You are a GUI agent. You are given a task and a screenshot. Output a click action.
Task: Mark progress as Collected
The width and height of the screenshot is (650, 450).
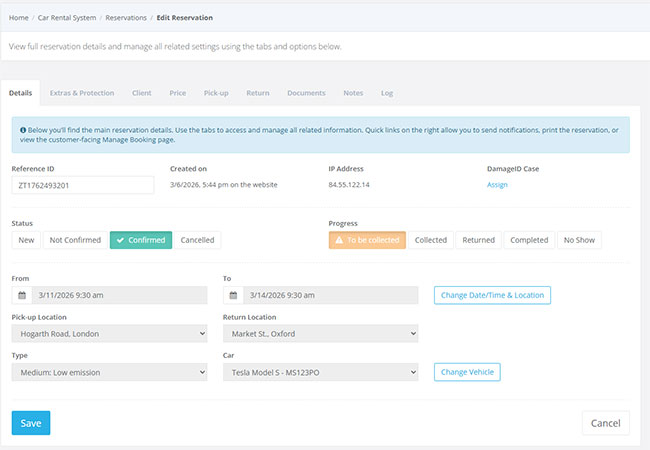point(431,240)
